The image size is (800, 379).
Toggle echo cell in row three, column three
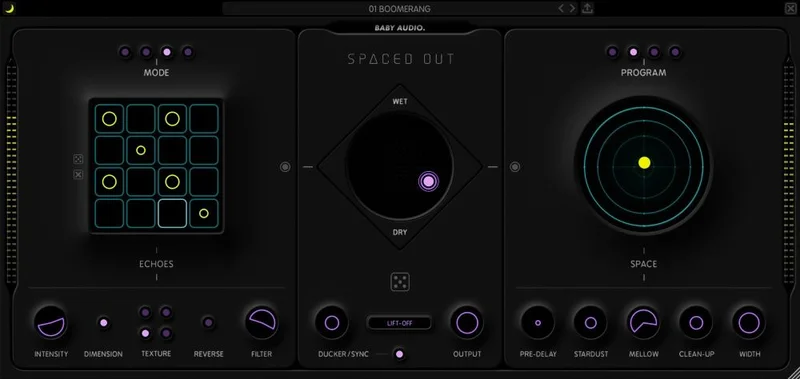(172, 182)
